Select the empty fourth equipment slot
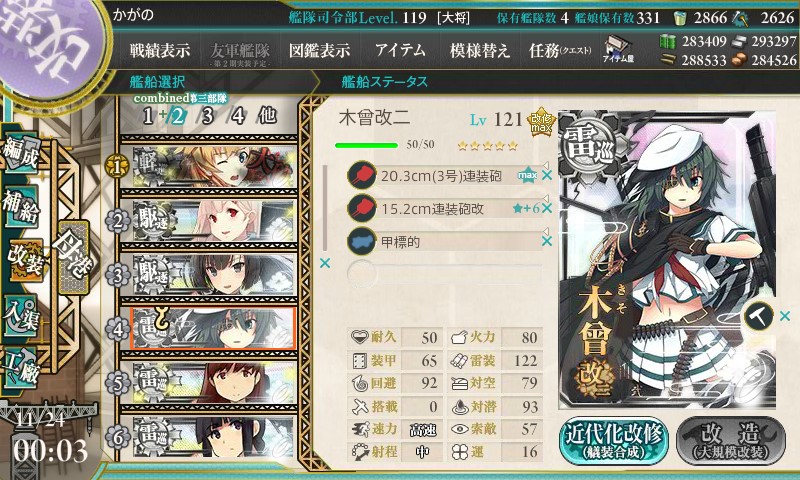The width and height of the screenshot is (800, 480). click(444, 274)
